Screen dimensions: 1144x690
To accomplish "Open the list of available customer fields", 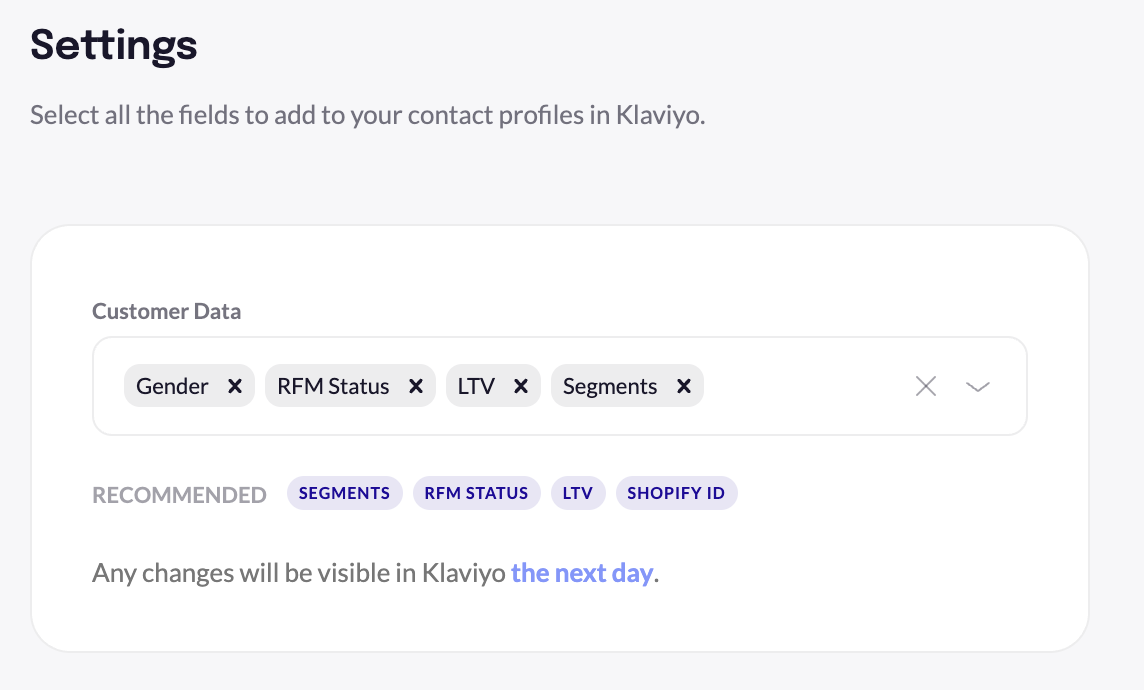I will pos(977,386).
